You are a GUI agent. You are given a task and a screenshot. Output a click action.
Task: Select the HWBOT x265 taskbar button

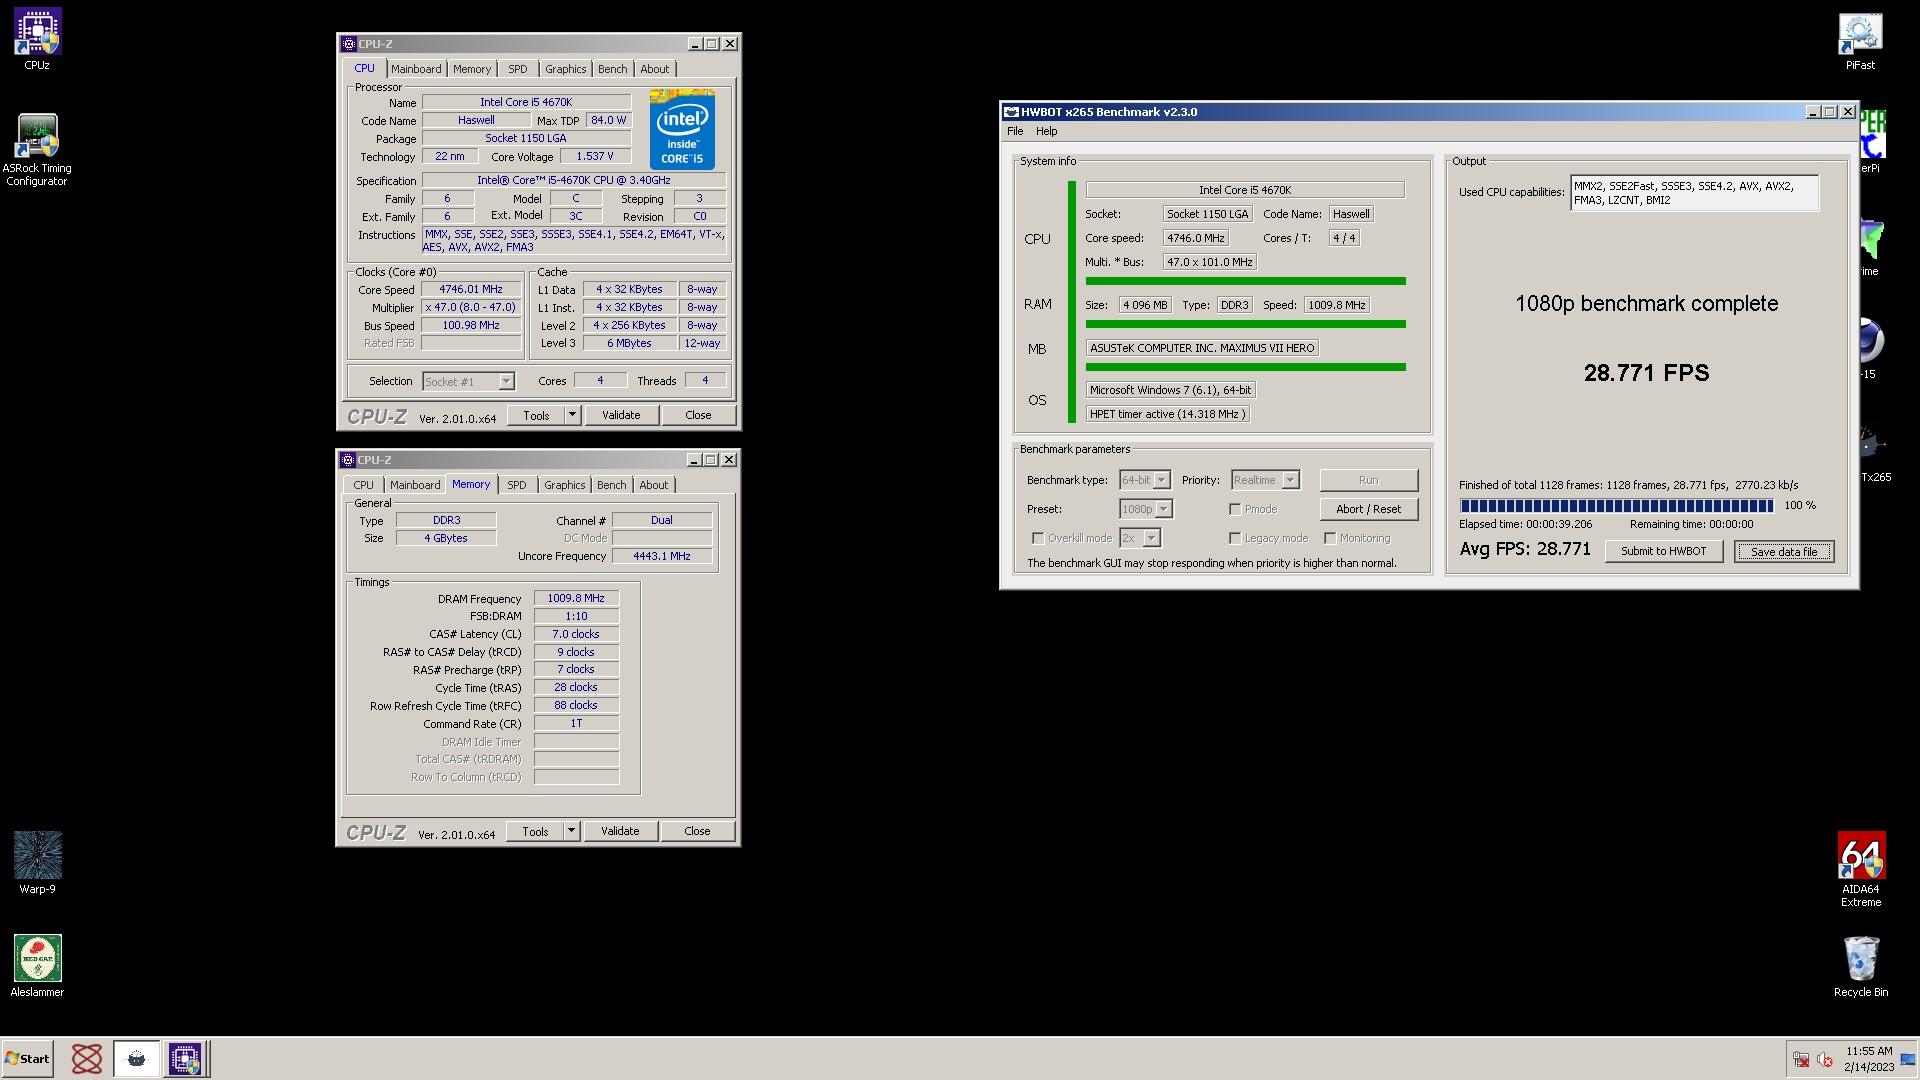136,1059
